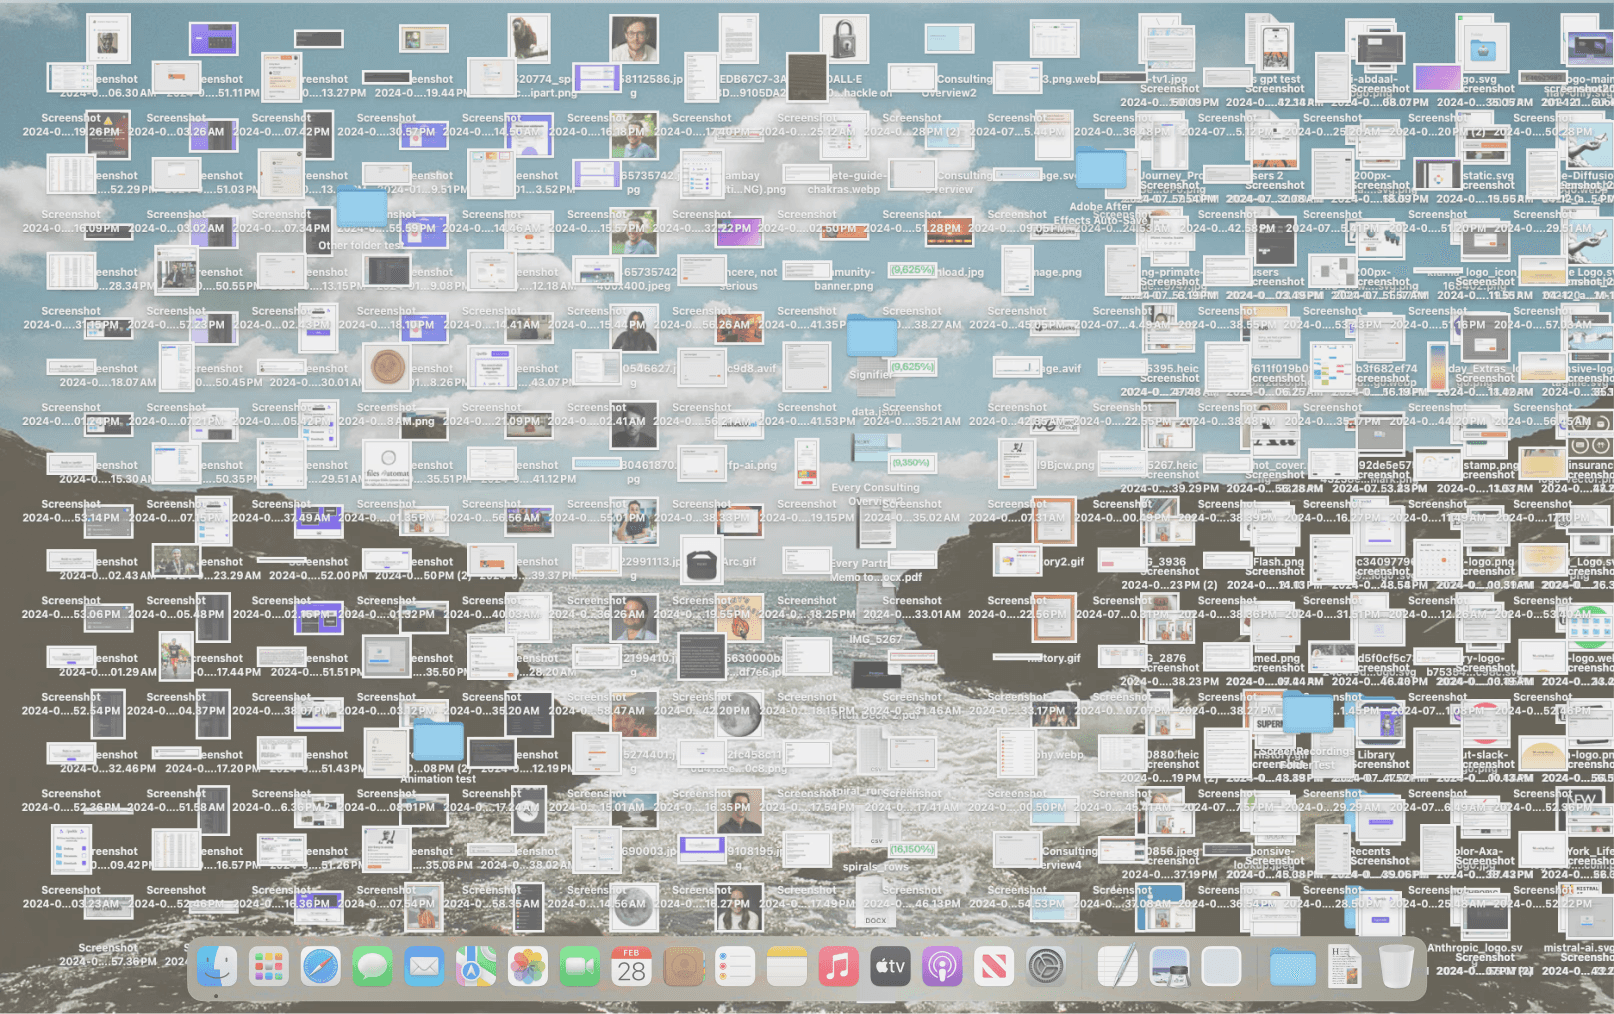
Task: Launch the Photos app
Action: (528, 966)
